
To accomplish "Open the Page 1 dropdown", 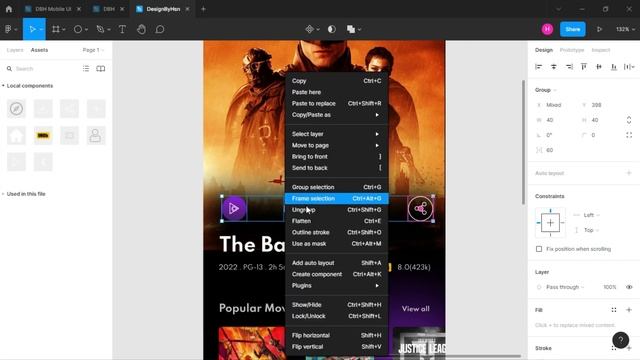I will (93, 50).
